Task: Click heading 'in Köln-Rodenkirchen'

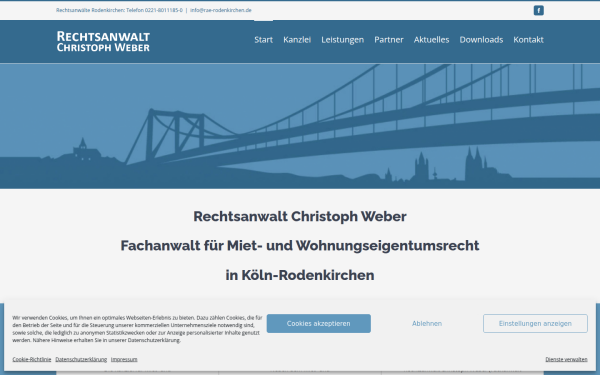Action: click(300, 275)
